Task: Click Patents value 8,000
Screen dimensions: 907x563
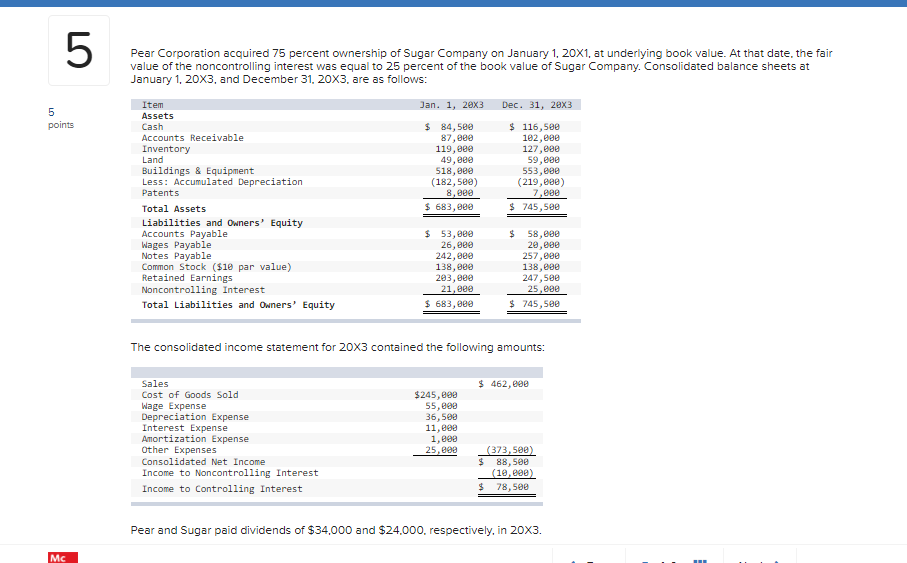Action: click(x=460, y=193)
